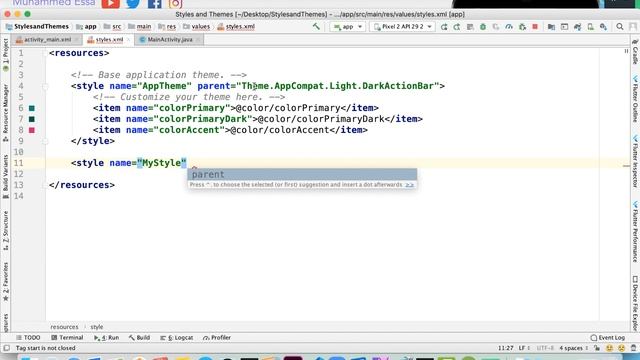This screenshot has width=640, height=360.
Task: Click the Project Structure folder icon
Action: 551,27
